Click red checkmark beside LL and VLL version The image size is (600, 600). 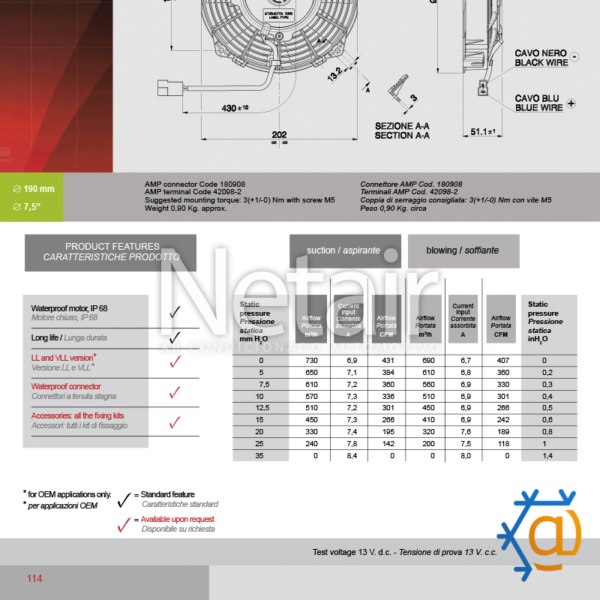point(175,364)
